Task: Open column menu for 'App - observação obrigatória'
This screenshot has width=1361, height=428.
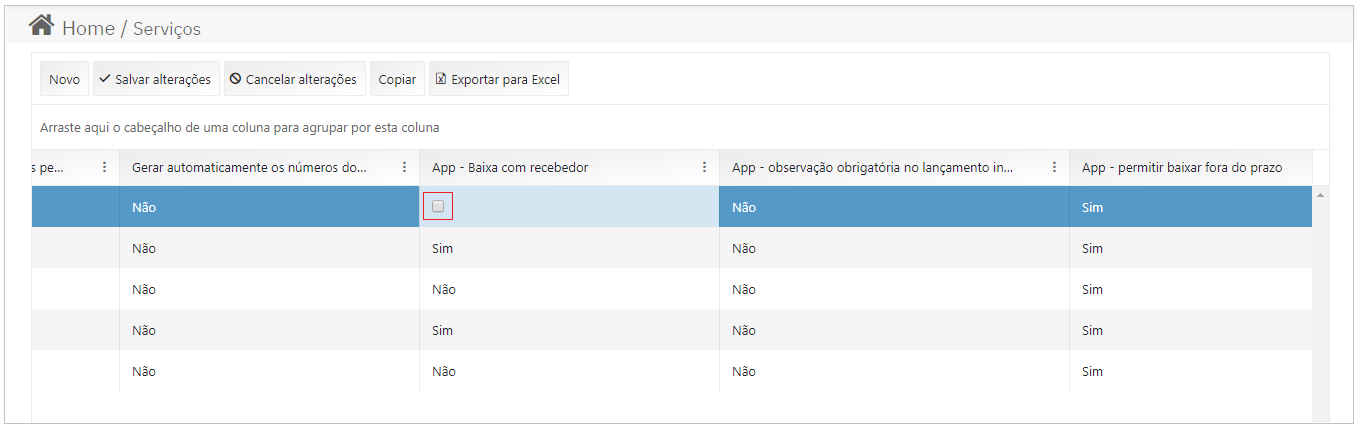Action: 1054,167
